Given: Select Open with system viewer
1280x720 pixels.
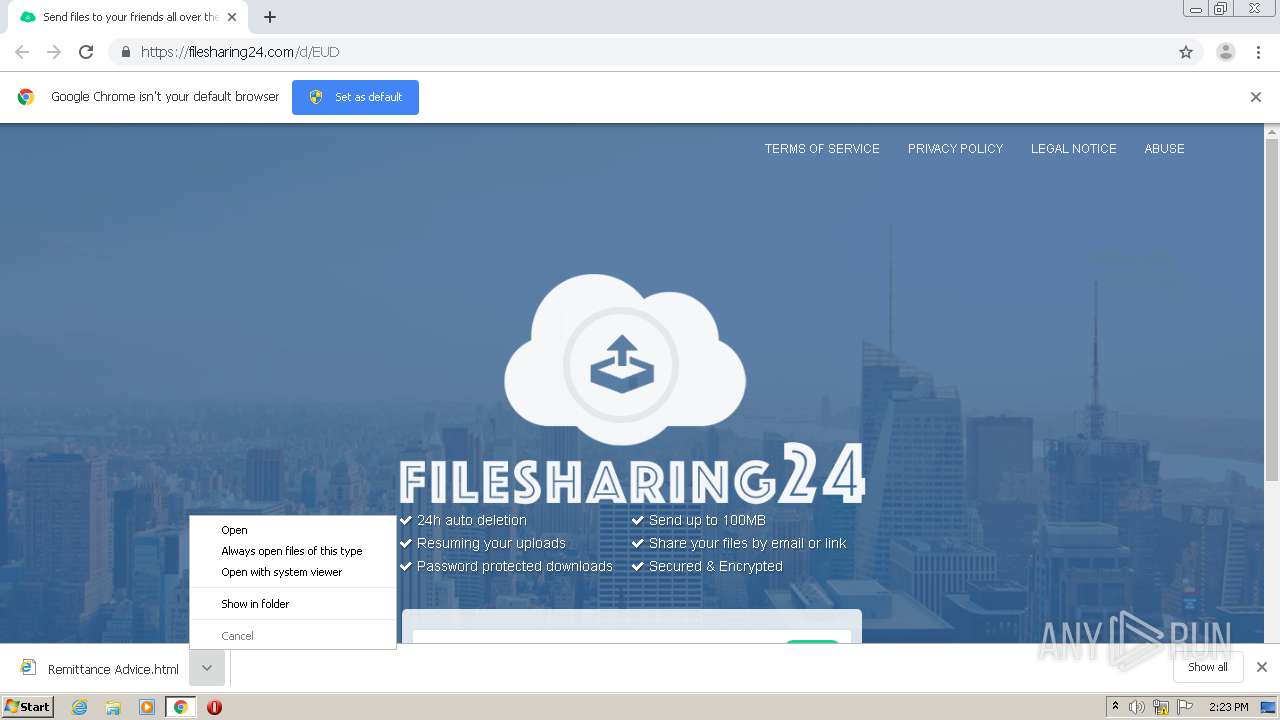Looking at the screenshot, I should (x=293, y=572).
